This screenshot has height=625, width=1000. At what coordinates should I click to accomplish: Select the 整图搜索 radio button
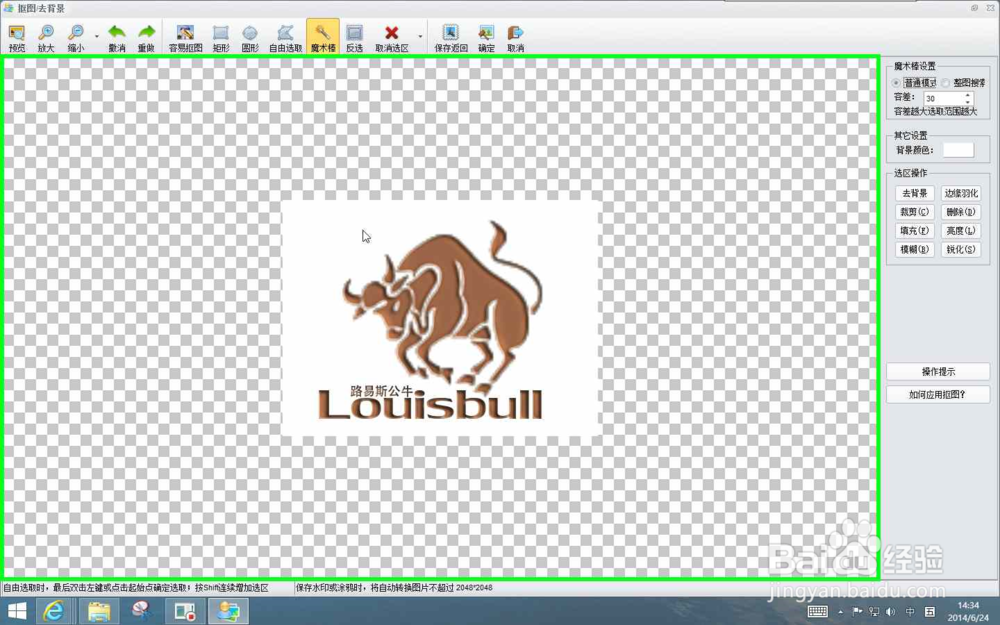945,83
